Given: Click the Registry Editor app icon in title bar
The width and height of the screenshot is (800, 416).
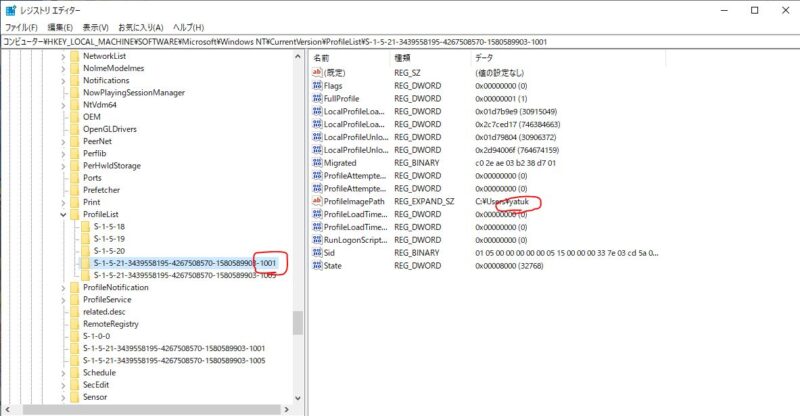Looking at the screenshot, I should point(10,10).
